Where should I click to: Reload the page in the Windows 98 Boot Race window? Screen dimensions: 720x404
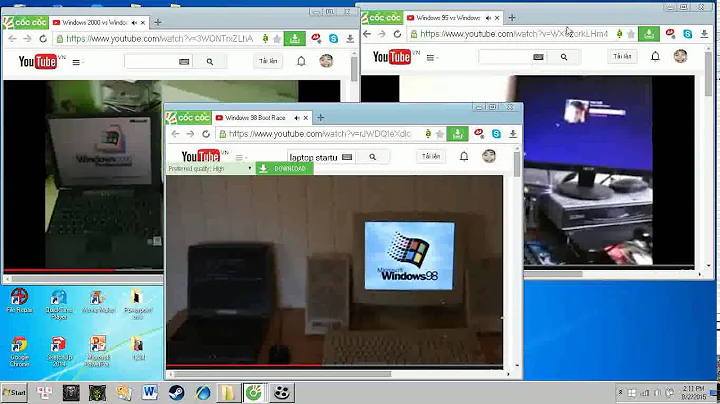(x=206, y=134)
